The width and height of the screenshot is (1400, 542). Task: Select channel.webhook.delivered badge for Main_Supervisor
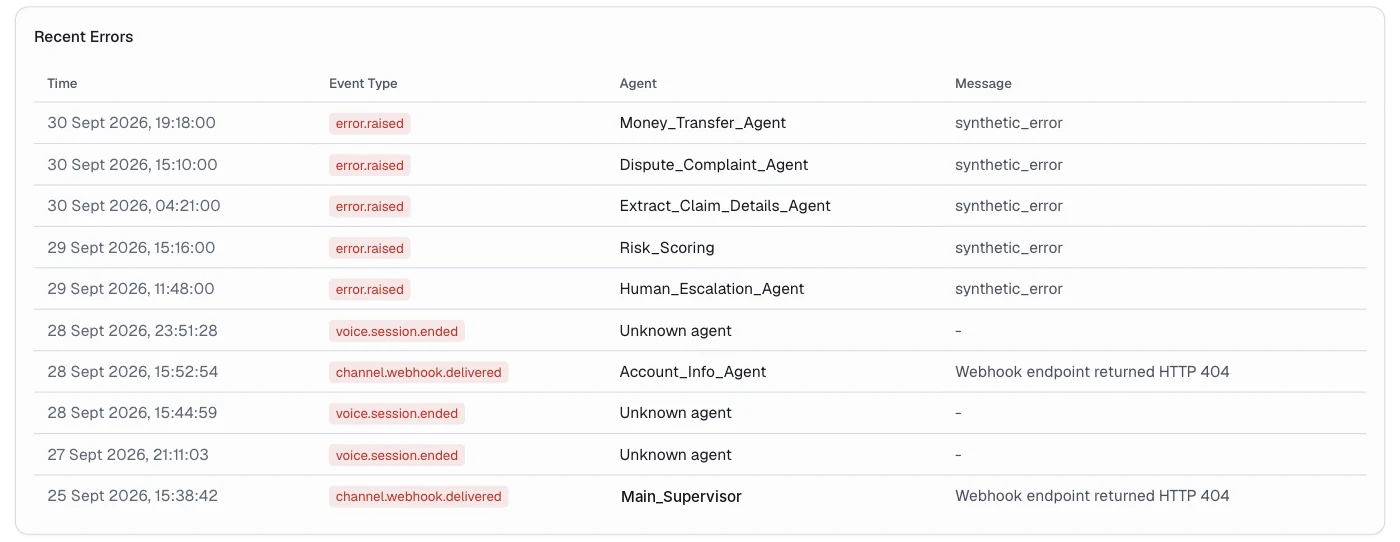(418, 496)
